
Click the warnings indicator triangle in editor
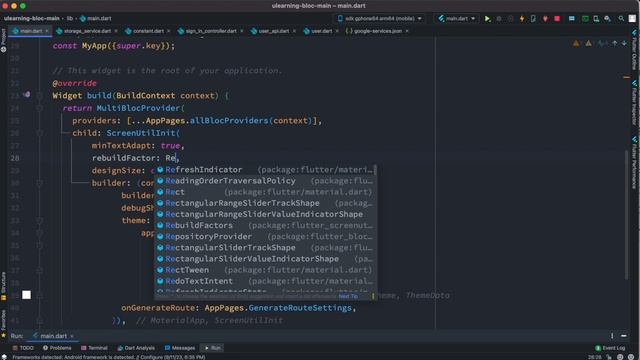(576, 43)
